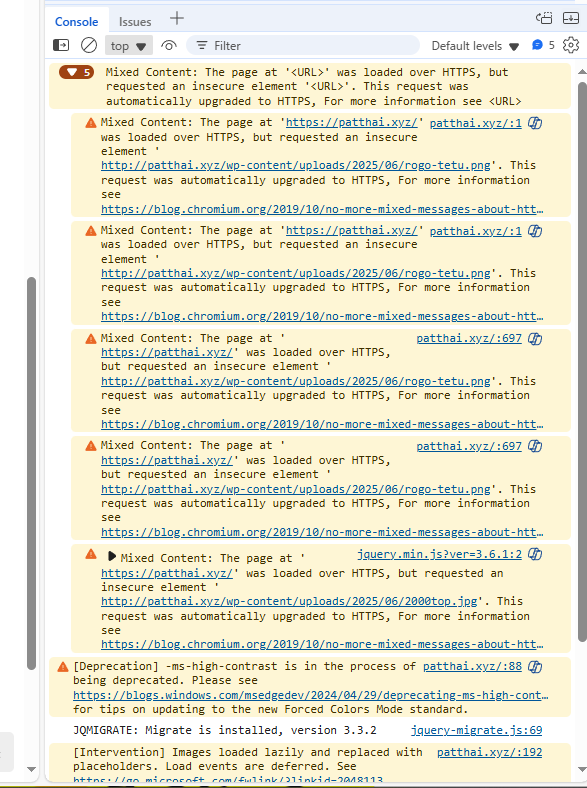Open jquery.min.js?ver=3.6.1:2 source link
Image resolution: width=587 pixels, height=788 pixels.
pyautogui.click(x=439, y=554)
